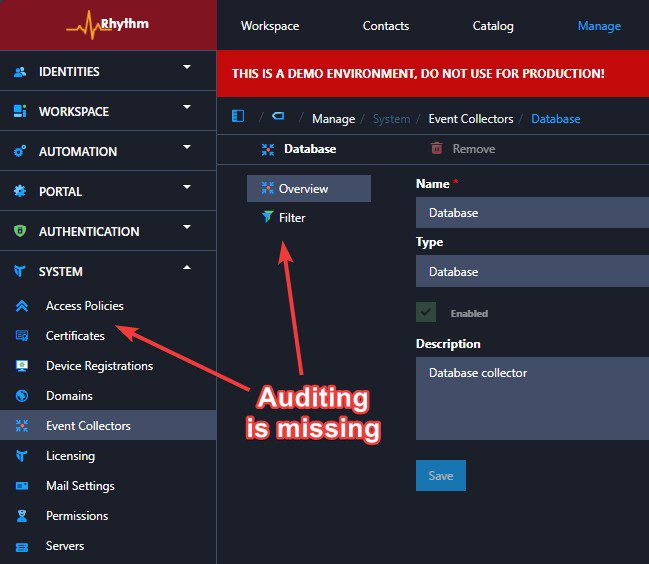The height and width of the screenshot is (564, 649).
Task: Follow the Event Collectors breadcrumb link
Action: [x=470, y=119]
